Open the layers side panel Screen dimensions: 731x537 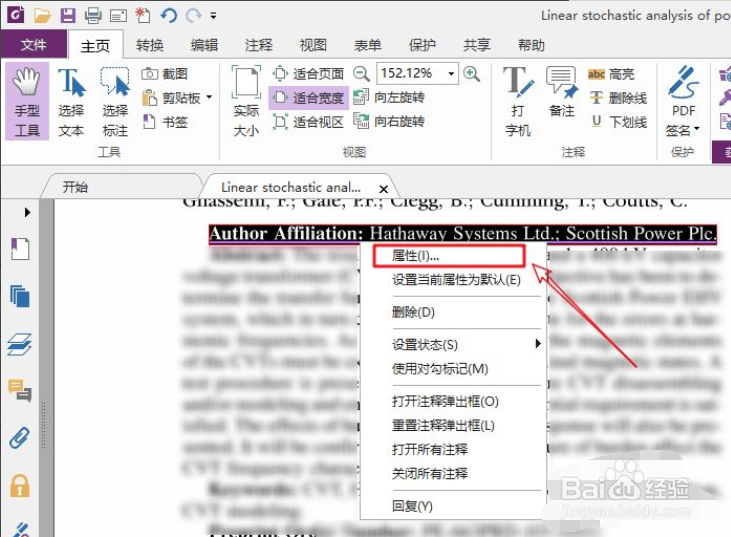pos(20,344)
